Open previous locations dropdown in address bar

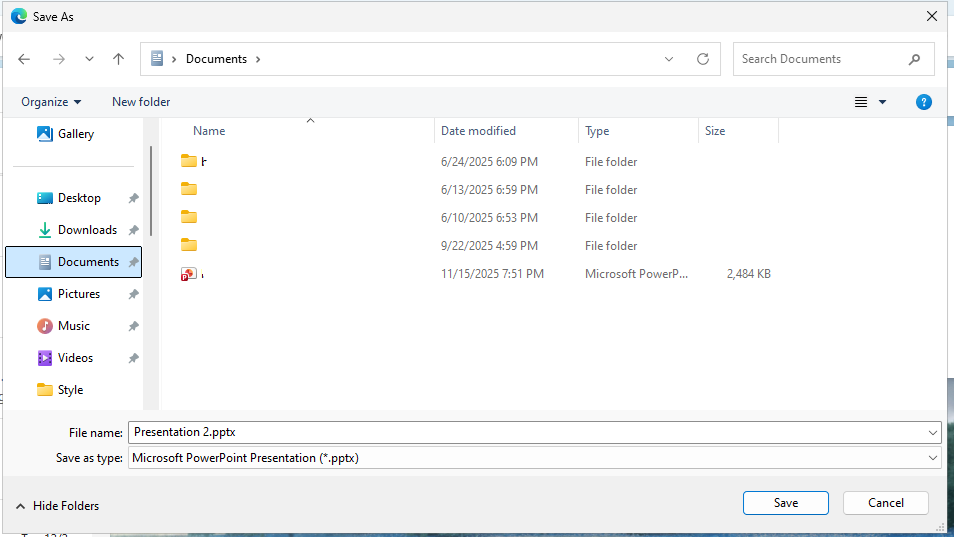pos(669,59)
